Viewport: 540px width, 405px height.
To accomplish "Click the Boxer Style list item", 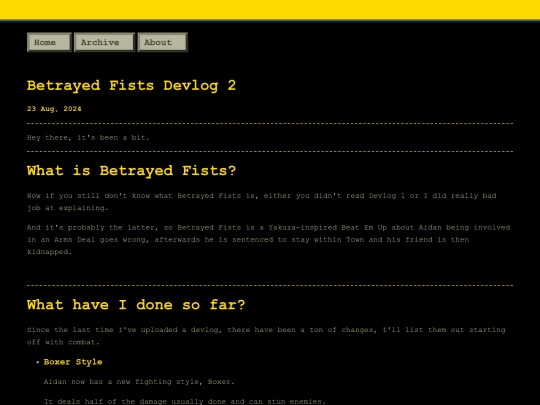I will point(73,362).
